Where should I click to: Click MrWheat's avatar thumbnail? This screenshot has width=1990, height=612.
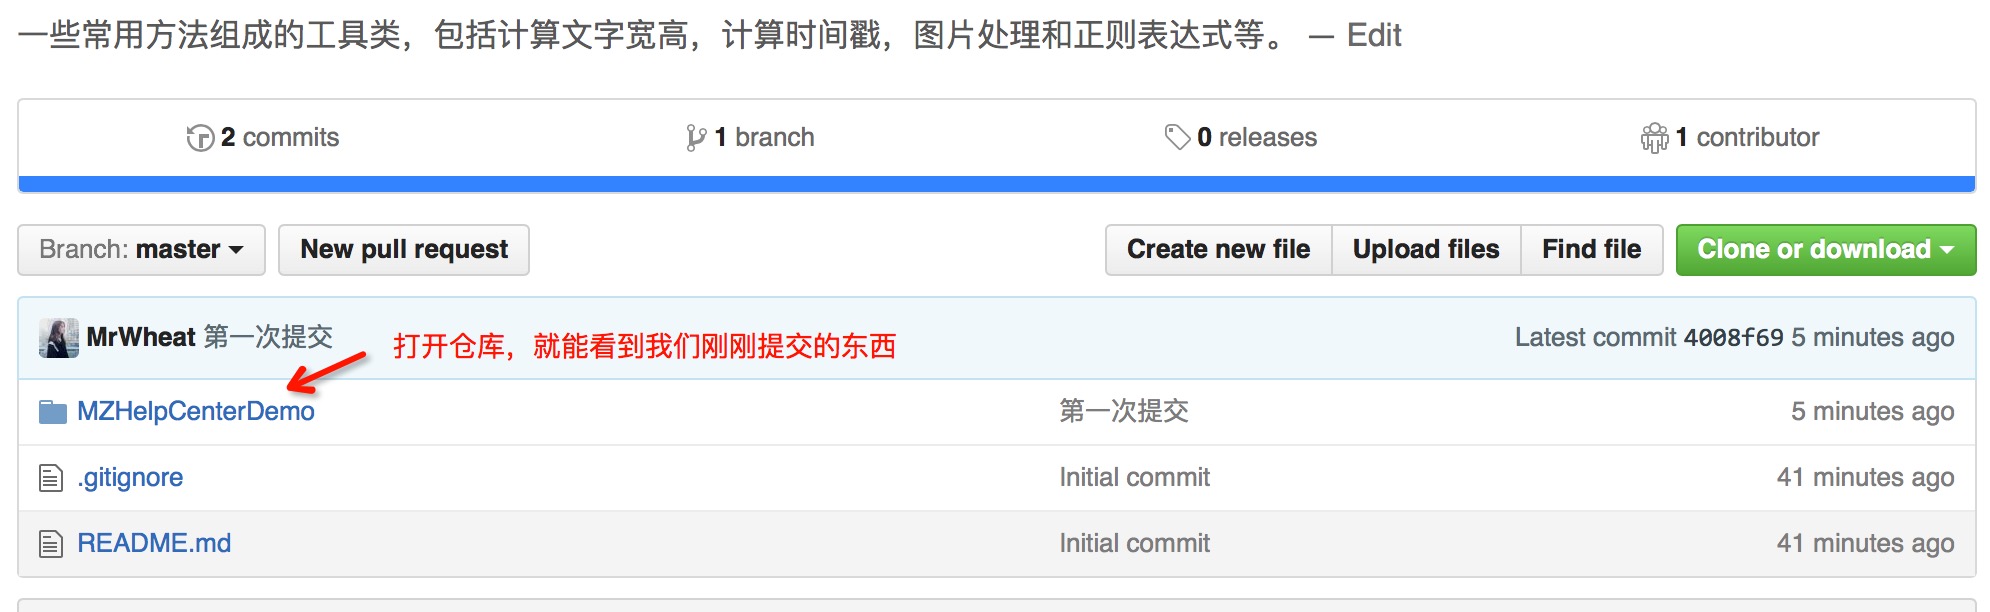tap(59, 338)
